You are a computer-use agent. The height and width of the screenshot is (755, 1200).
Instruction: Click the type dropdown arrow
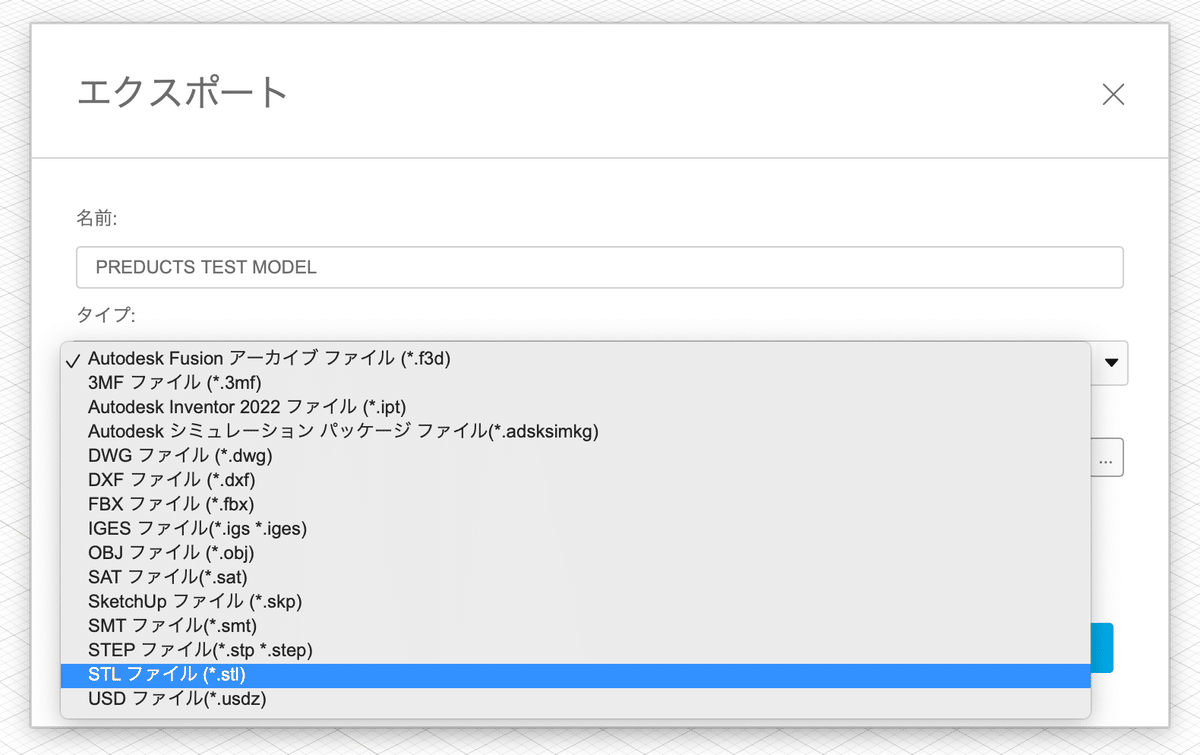[1111, 363]
